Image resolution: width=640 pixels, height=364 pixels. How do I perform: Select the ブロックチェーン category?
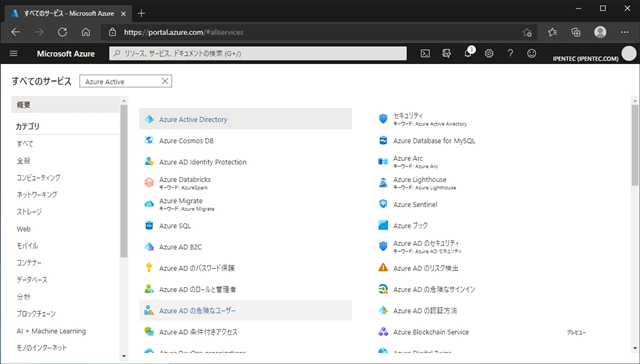point(36,314)
